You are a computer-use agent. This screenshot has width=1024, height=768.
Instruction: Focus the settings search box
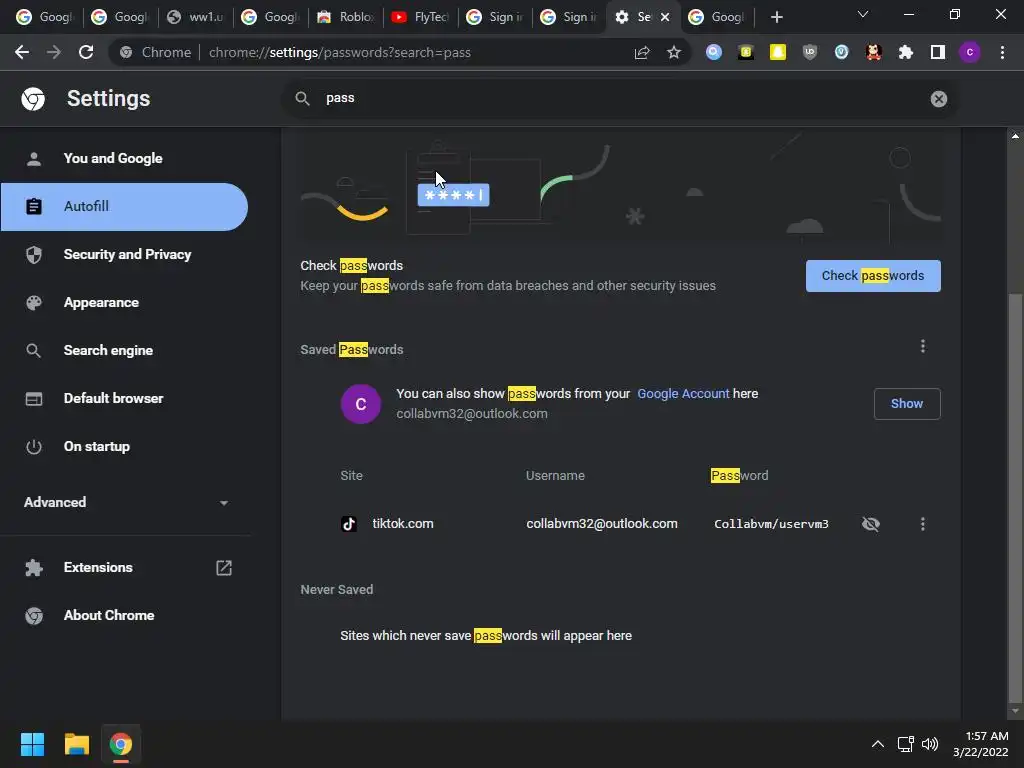click(620, 99)
